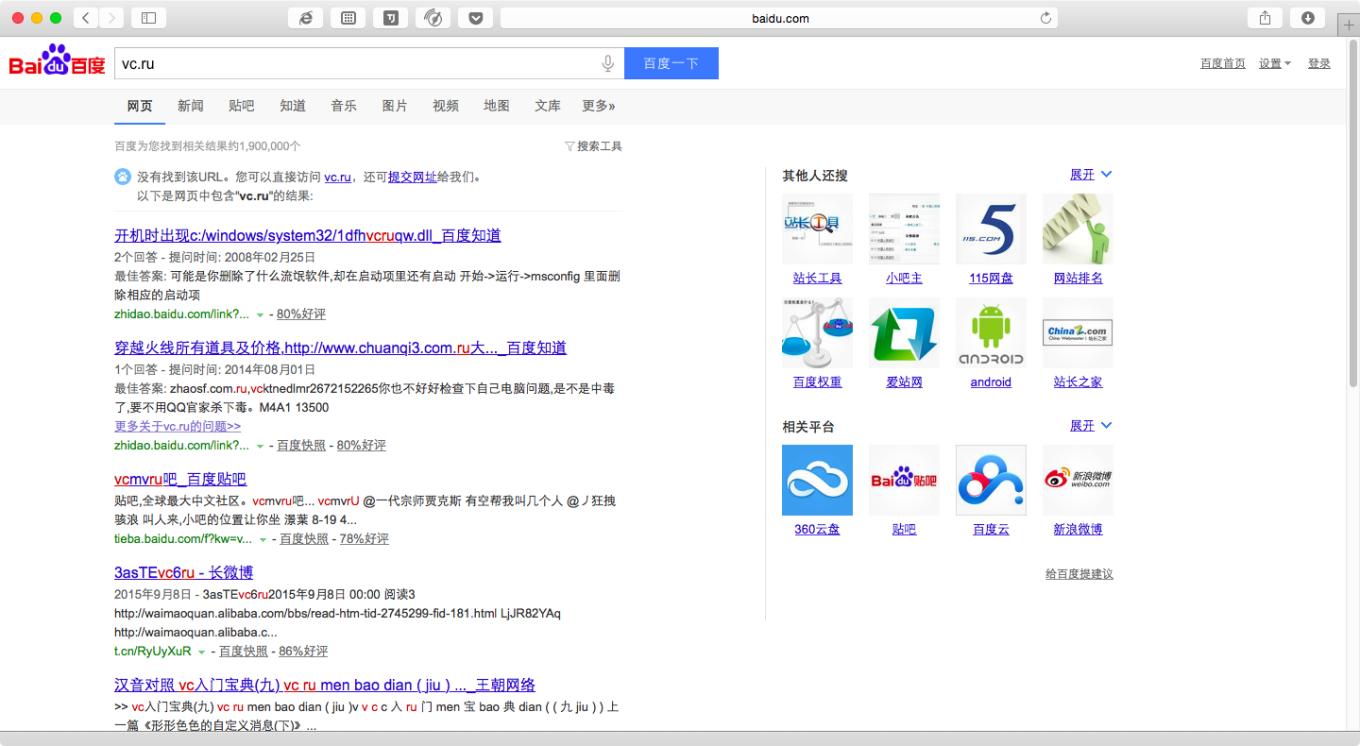Open the vcmvru吧_百度贴吧 result
This screenshot has height=746, width=1360.
click(180, 479)
